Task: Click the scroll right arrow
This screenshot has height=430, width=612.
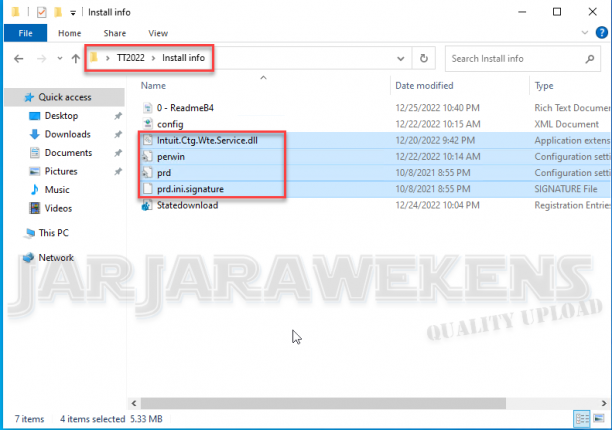Action: (x=604, y=403)
